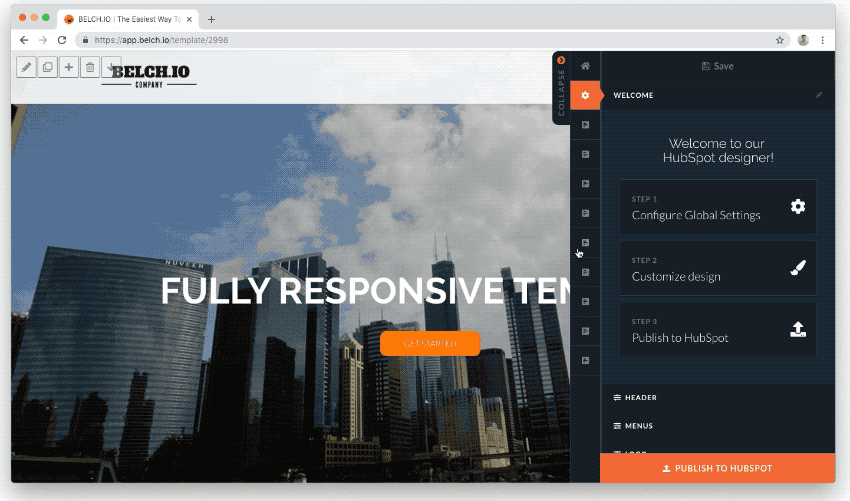Click the lock site info icon
850x501 pixels.
pos(85,40)
